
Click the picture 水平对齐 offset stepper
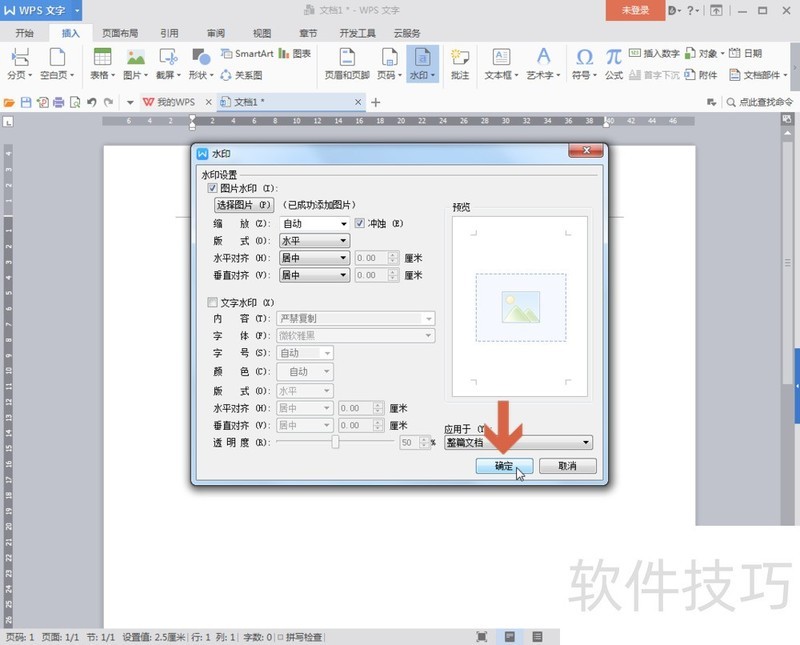393,258
